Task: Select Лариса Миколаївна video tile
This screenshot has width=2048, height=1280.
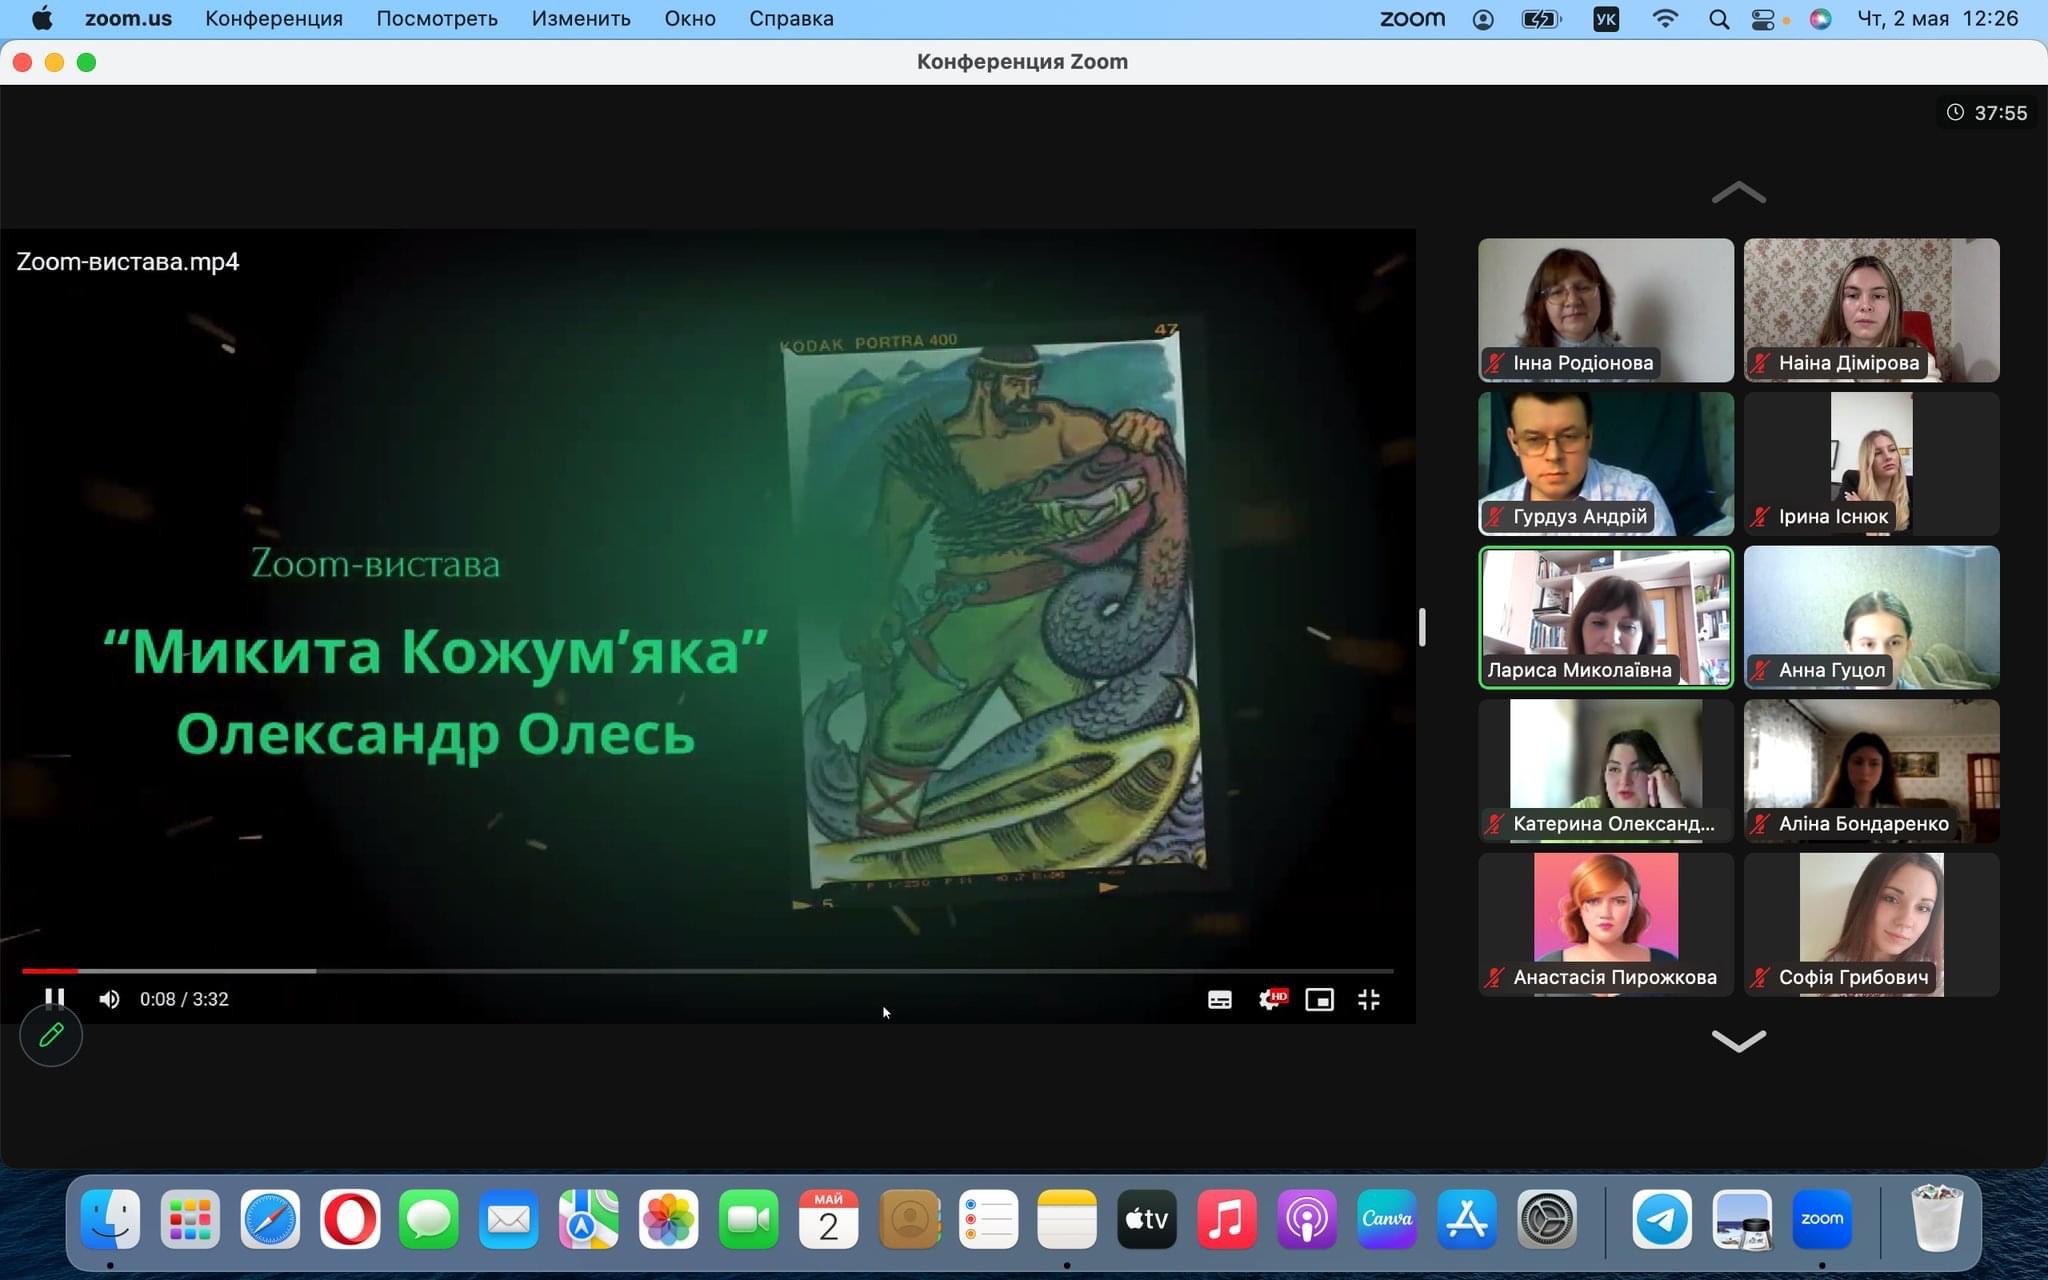Action: coord(1606,617)
